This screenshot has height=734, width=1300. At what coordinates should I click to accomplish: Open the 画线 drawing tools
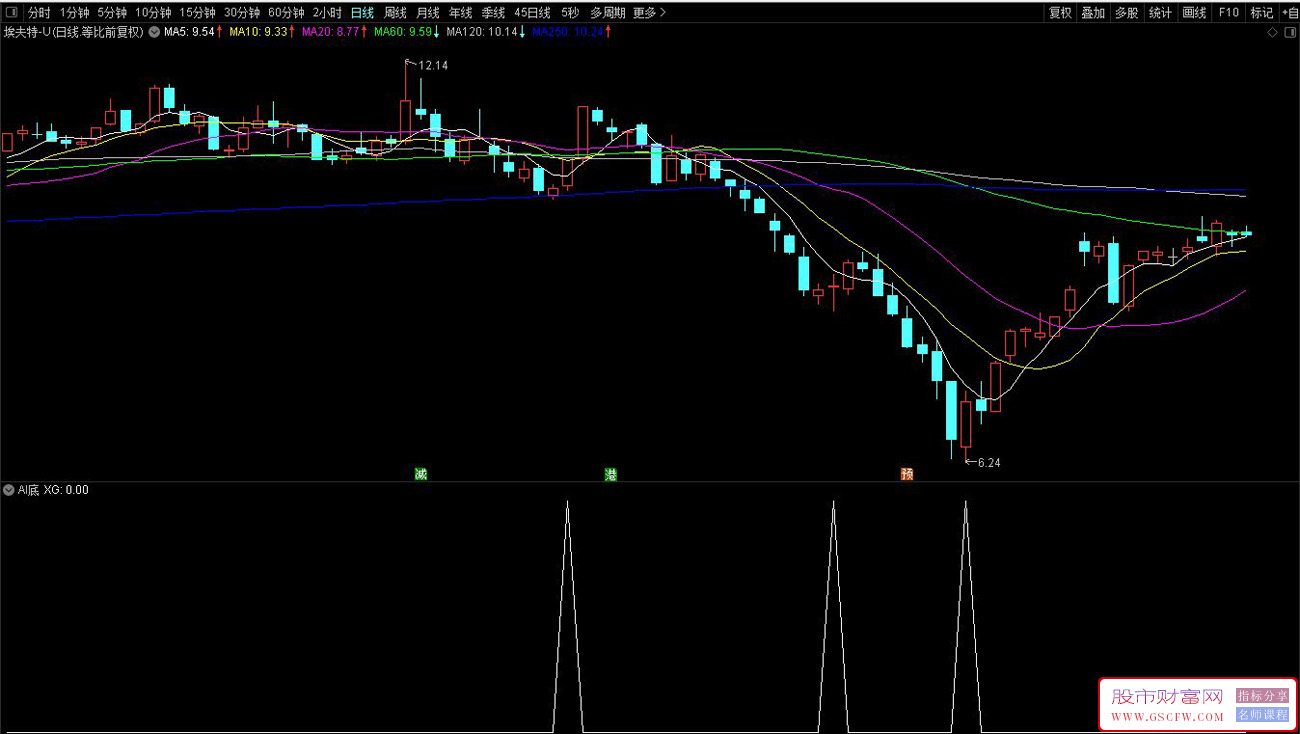click(x=1194, y=13)
